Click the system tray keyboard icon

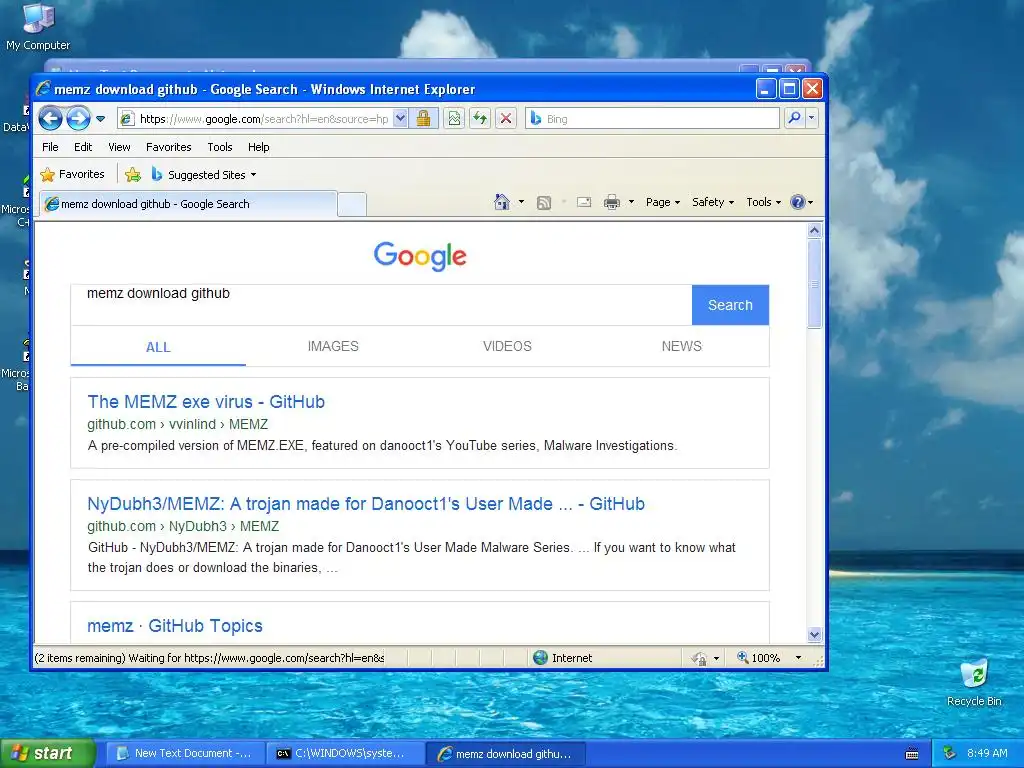912,754
